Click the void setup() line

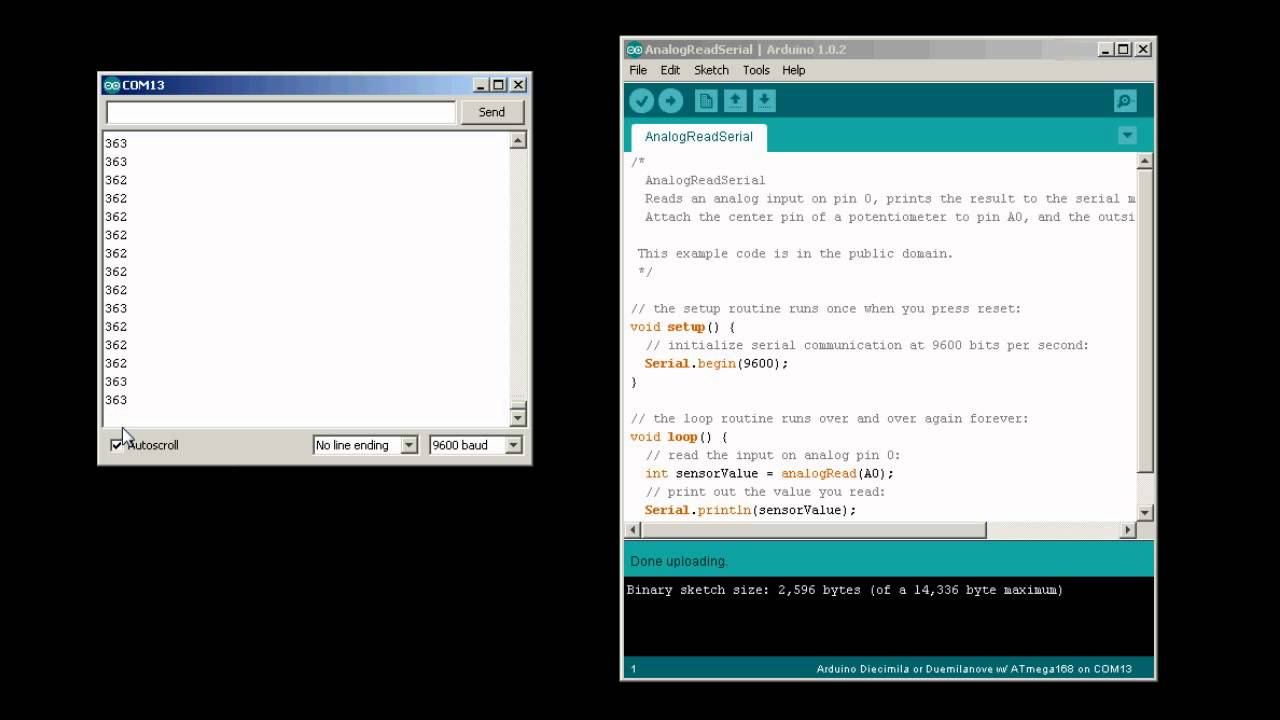pos(683,327)
